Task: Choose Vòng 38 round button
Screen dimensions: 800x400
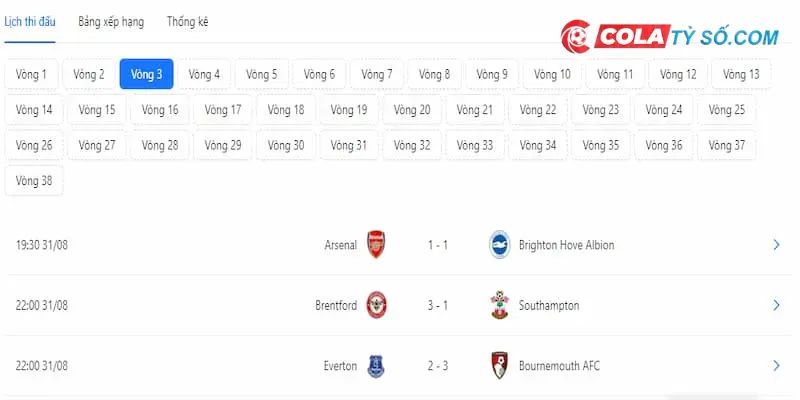Action: point(34,181)
